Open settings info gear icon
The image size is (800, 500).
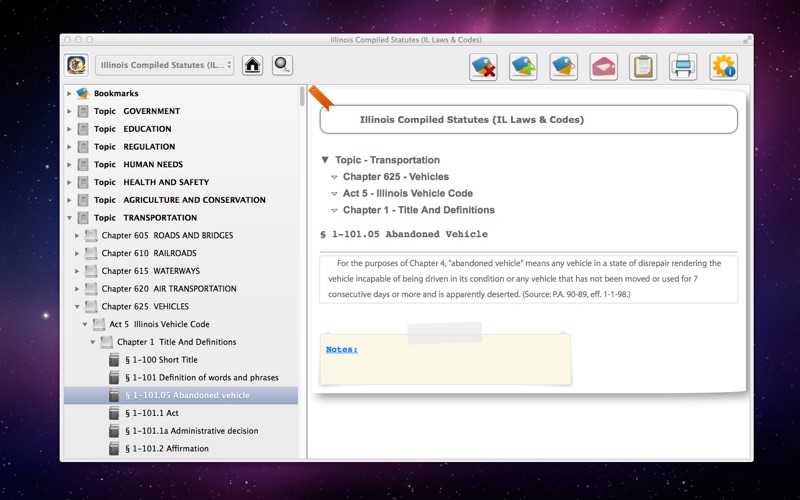point(723,67)
